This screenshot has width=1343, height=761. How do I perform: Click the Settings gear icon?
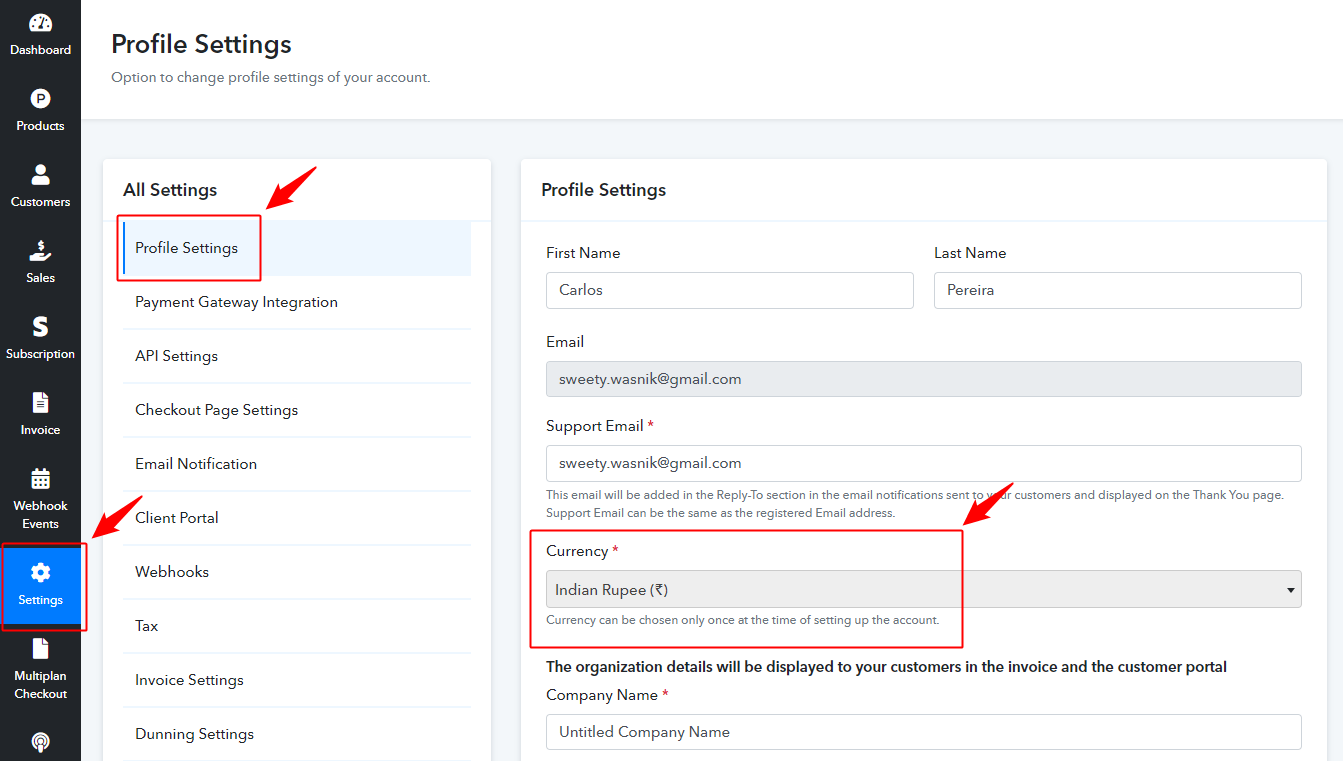(40, 573)
